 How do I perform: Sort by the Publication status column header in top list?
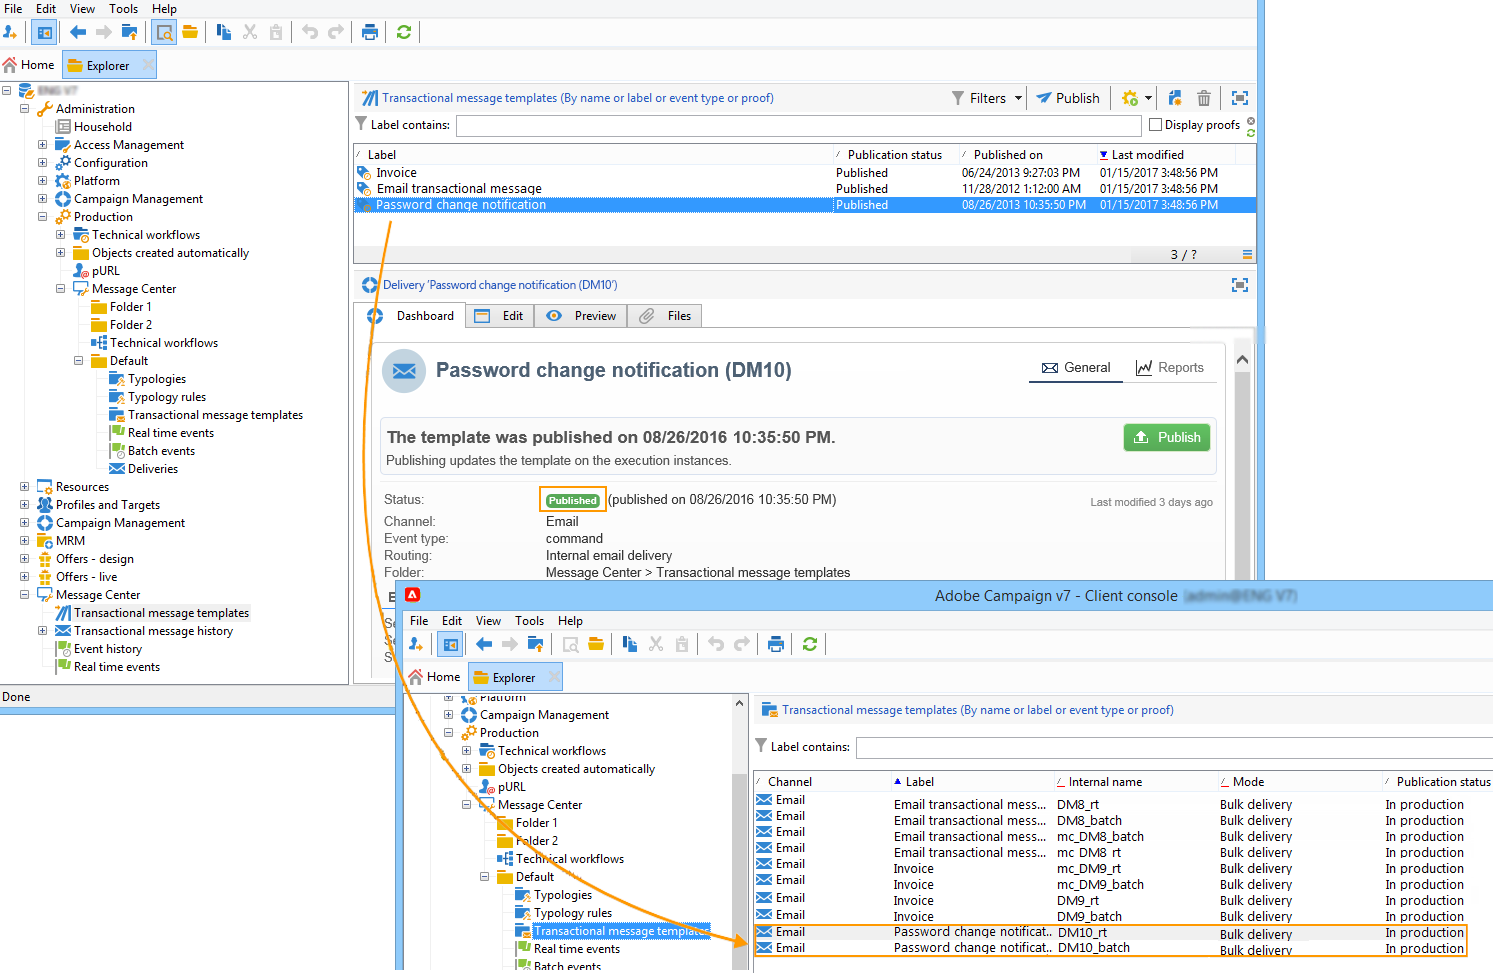(895, 155)
